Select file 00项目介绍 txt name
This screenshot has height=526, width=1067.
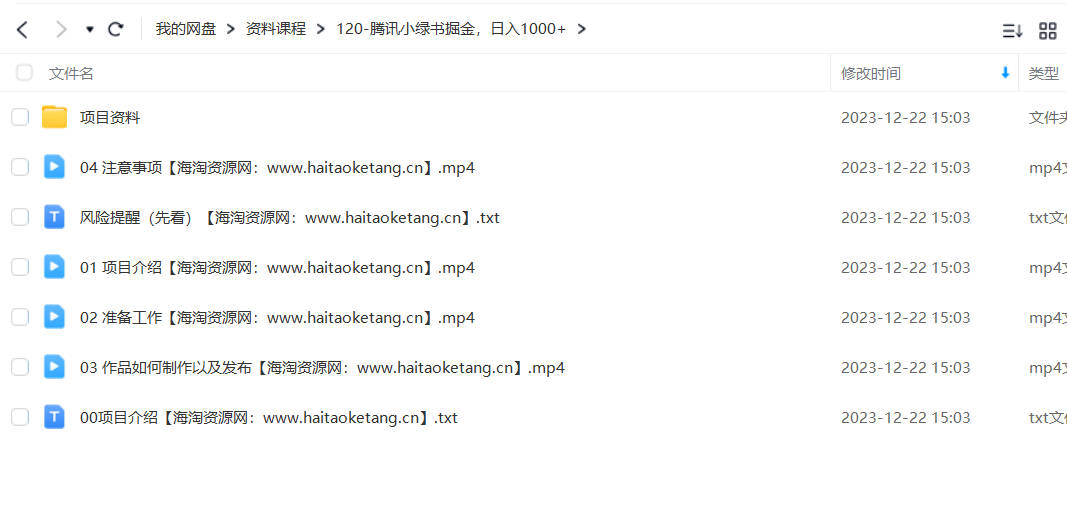[269, 417]
